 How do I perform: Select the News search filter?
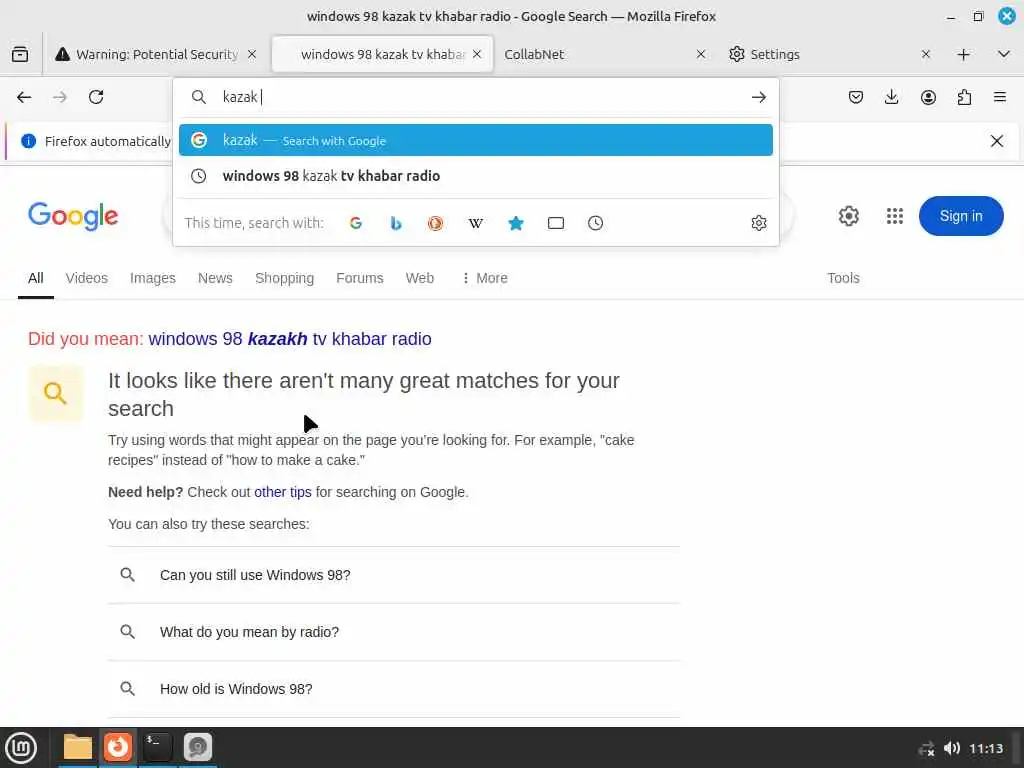click(x=216, y=278)
